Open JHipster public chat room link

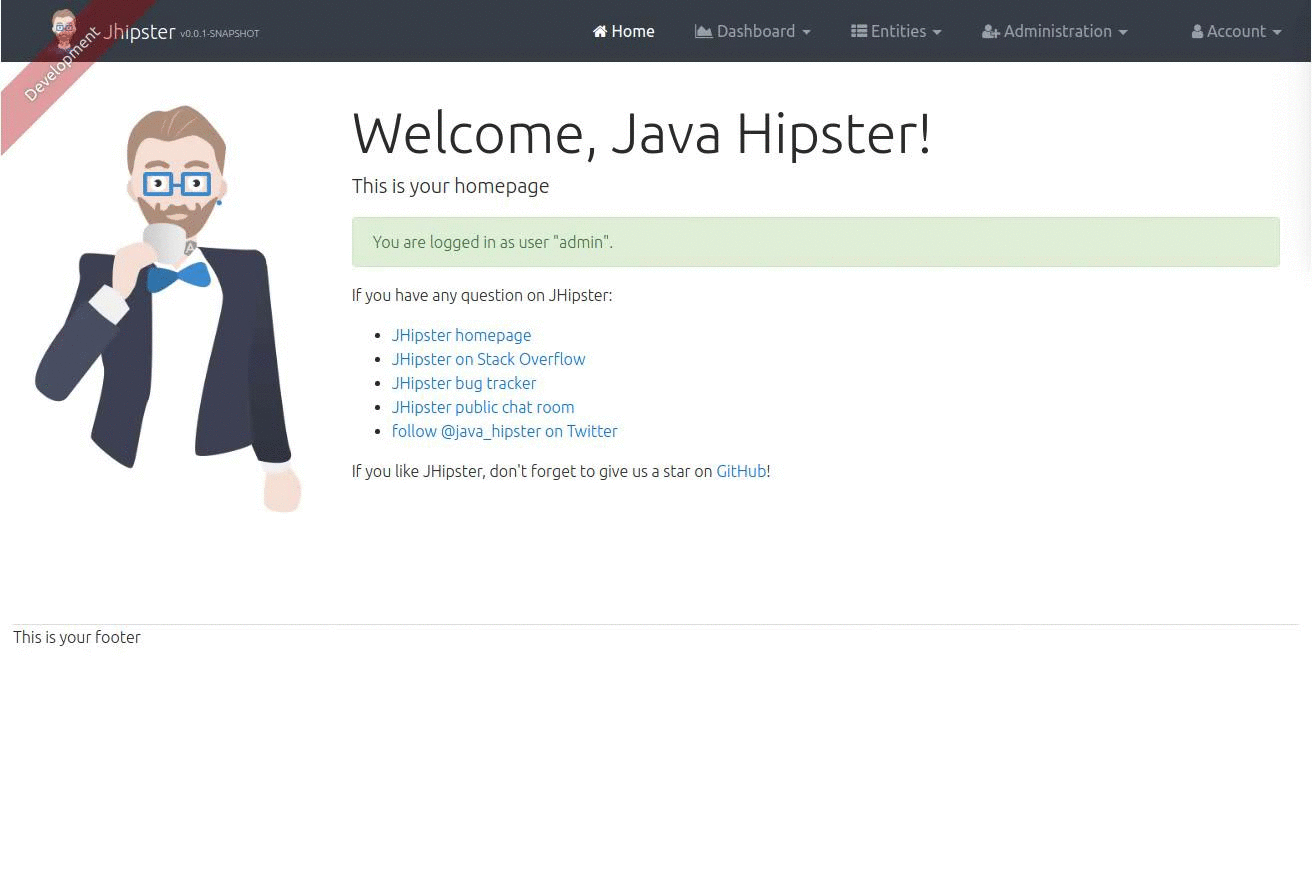[x=483, y=407]
